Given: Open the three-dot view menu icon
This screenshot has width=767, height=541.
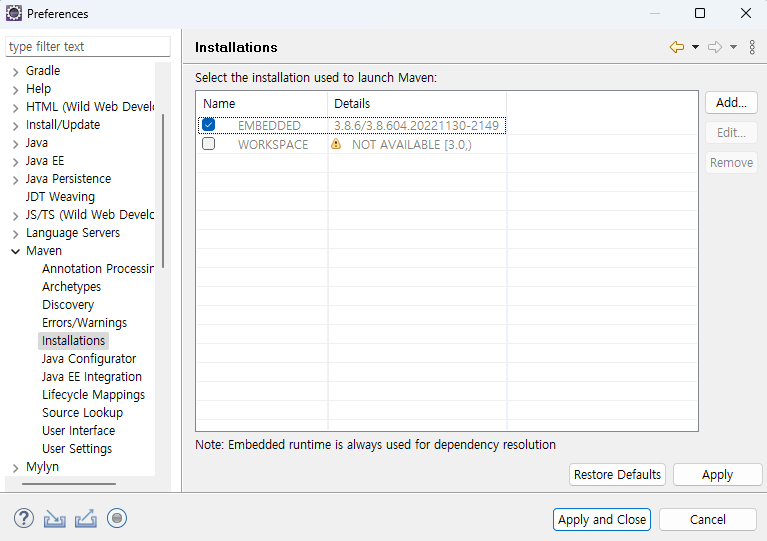Looking at the screenshot, I should pyautogui.click(x=752, y=47).
